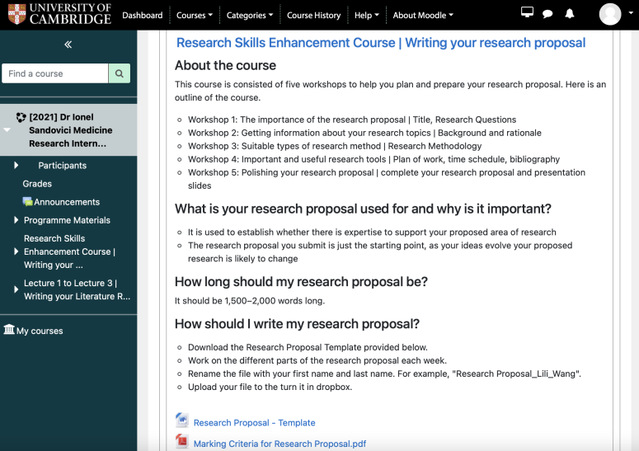Expand the Programme Materials section arrow
The height and width of the screenshot is (451, 639).
[x=17, y=220]
